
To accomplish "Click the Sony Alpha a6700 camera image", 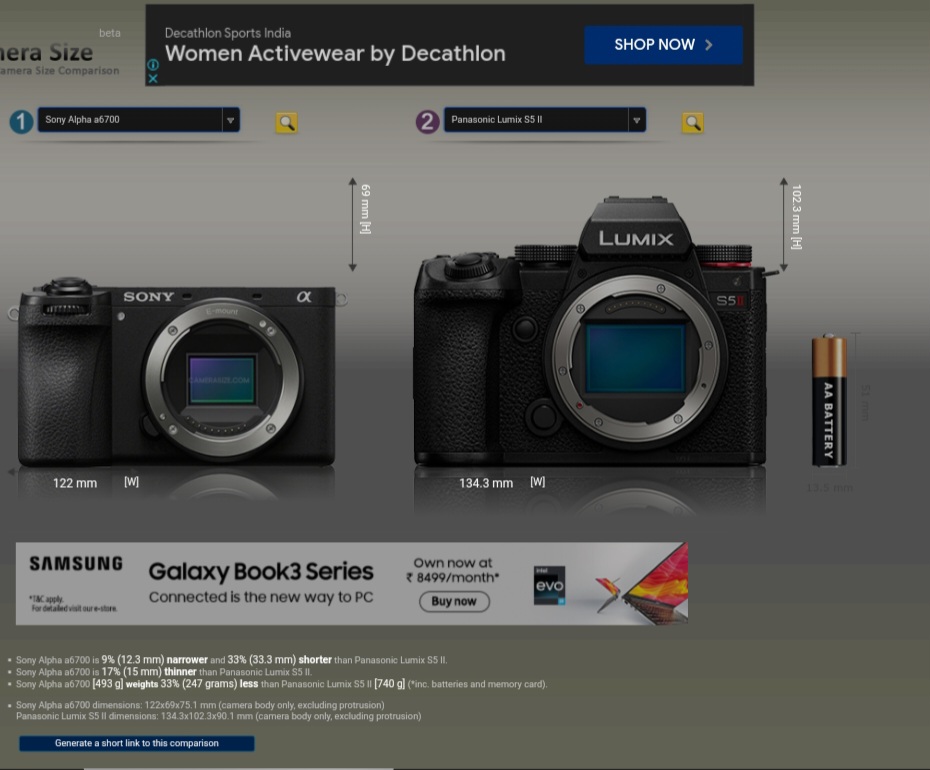I will [176, 372].
